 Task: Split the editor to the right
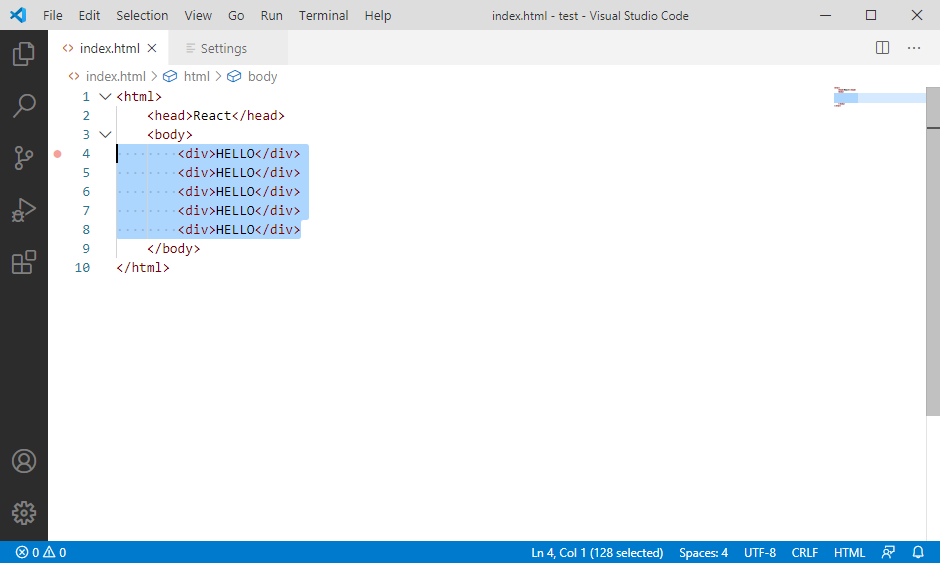(x=882, y=48)
